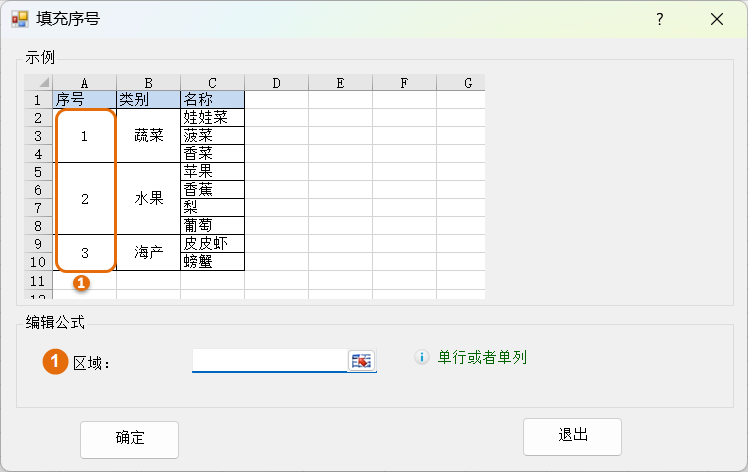The height and width of the screenshot is (472, 748).
Task: Click the 区域 label text
Action: pos(92,362)
